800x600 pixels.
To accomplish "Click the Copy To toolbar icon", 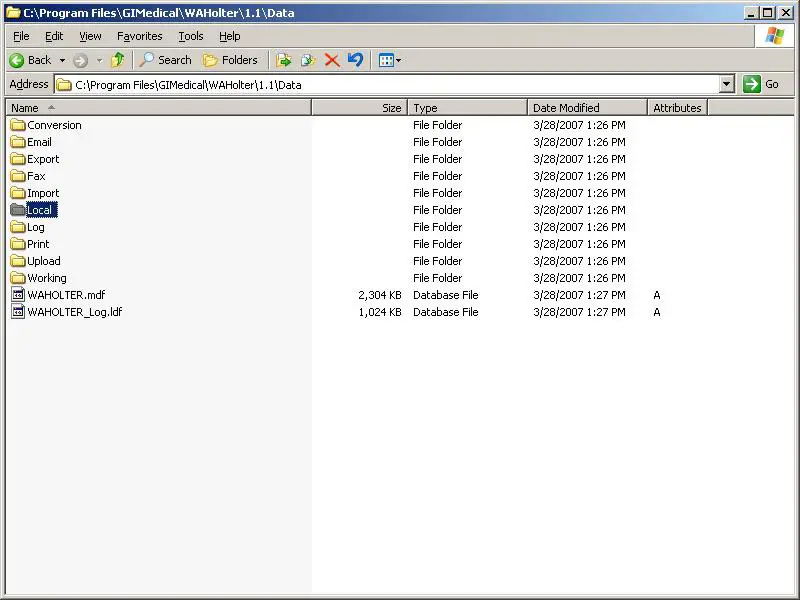I will click(x=308, y=60).
